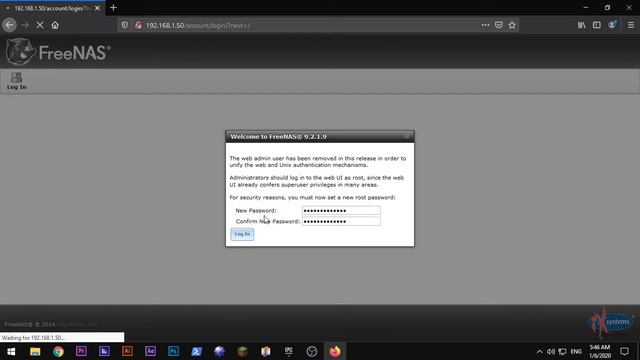Open the volume control tray icon
Screen dimensions: 640x360
pos(551,351)
